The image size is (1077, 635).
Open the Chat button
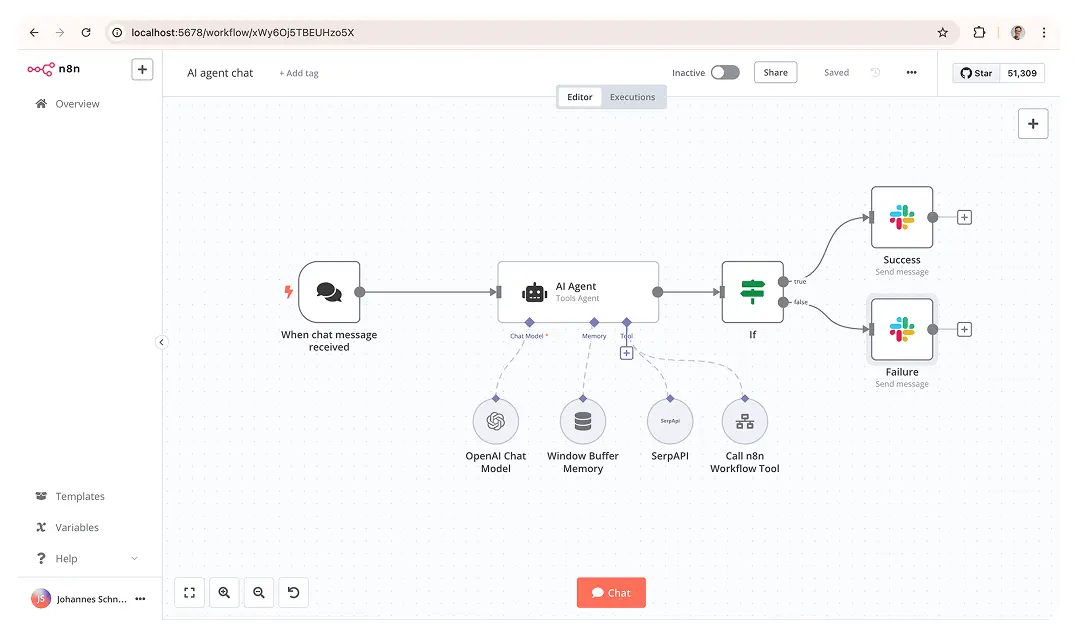point(611,592)
